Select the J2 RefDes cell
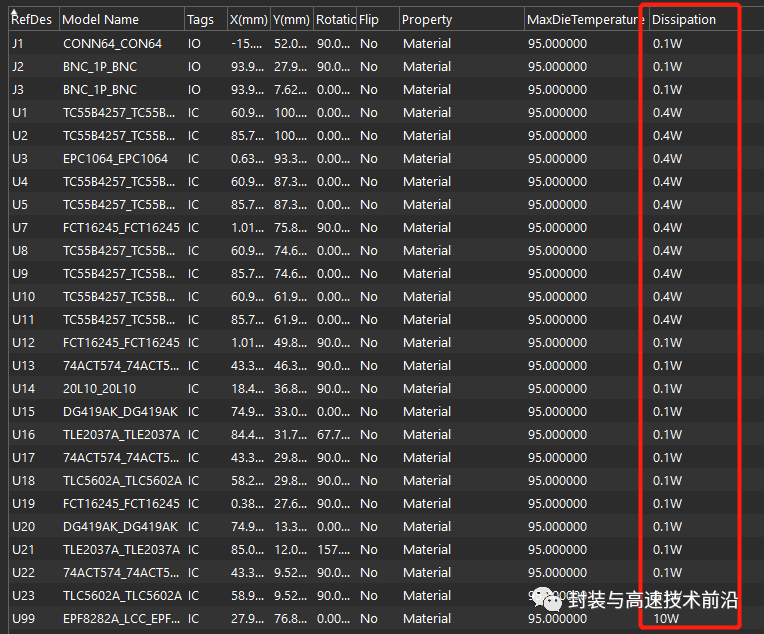This screenshot has height=634, width=764. pos(18,67)
